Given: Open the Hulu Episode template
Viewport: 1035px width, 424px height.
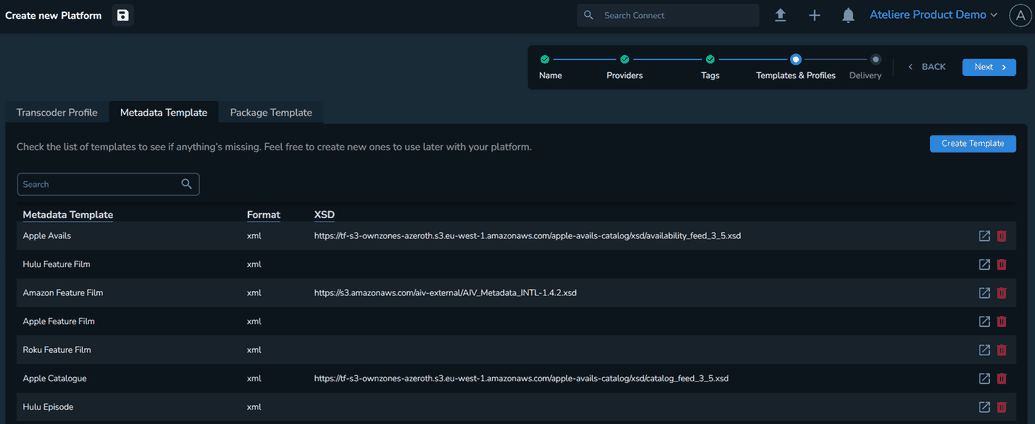Looking at the screenshot, I should pos(984,407).
